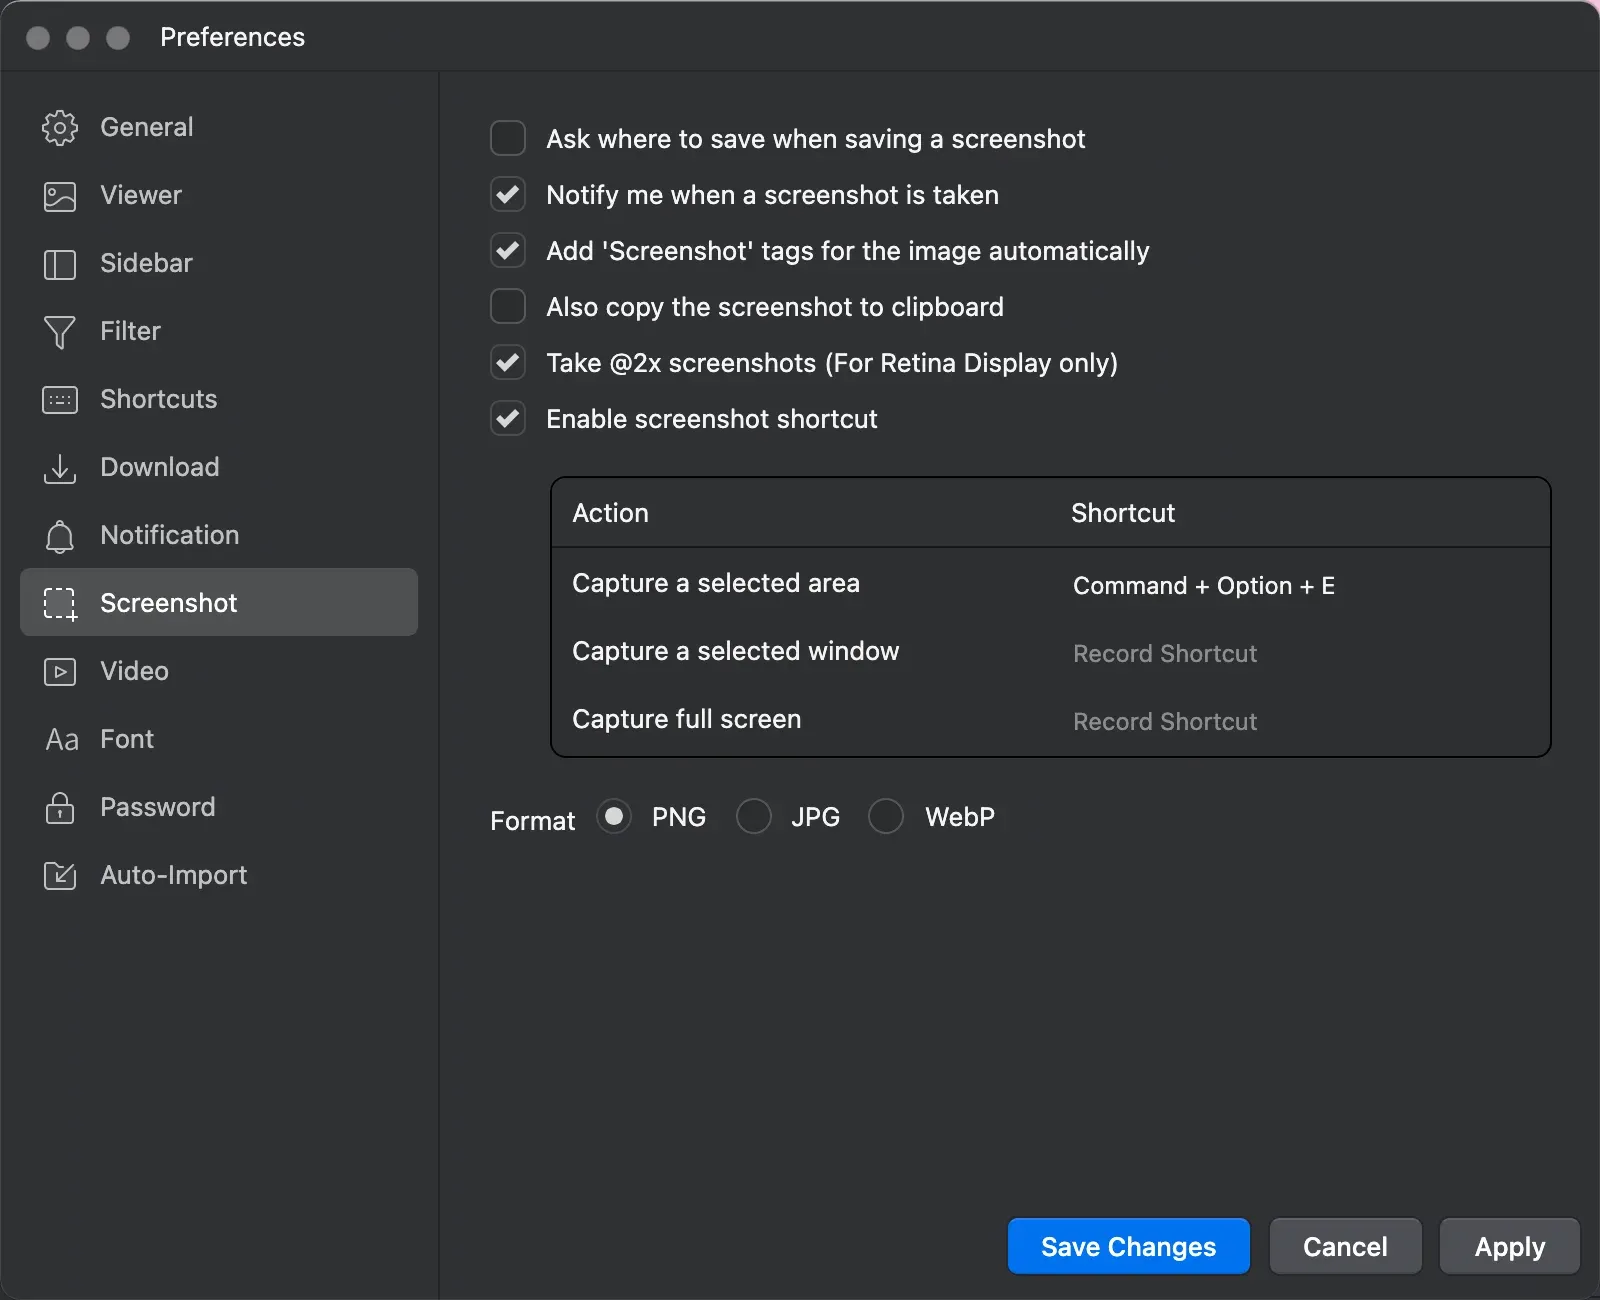Click the Video play icon

pos(60,672)
